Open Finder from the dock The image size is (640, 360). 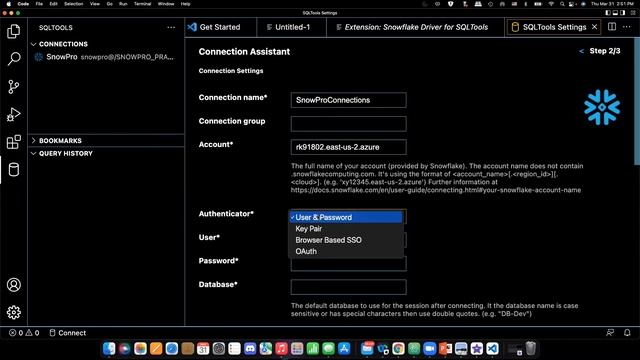(x=109, y=349)
